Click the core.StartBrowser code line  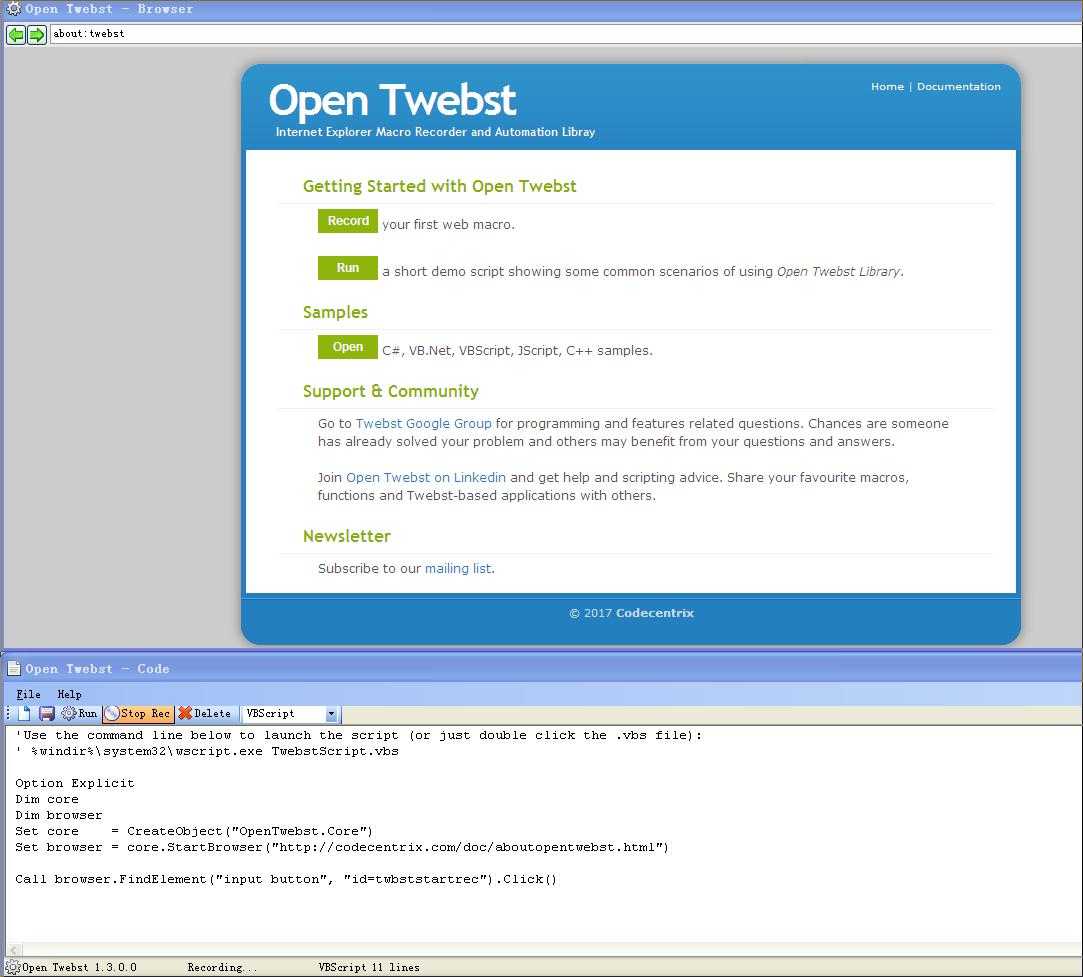click(x=342, y=847)
